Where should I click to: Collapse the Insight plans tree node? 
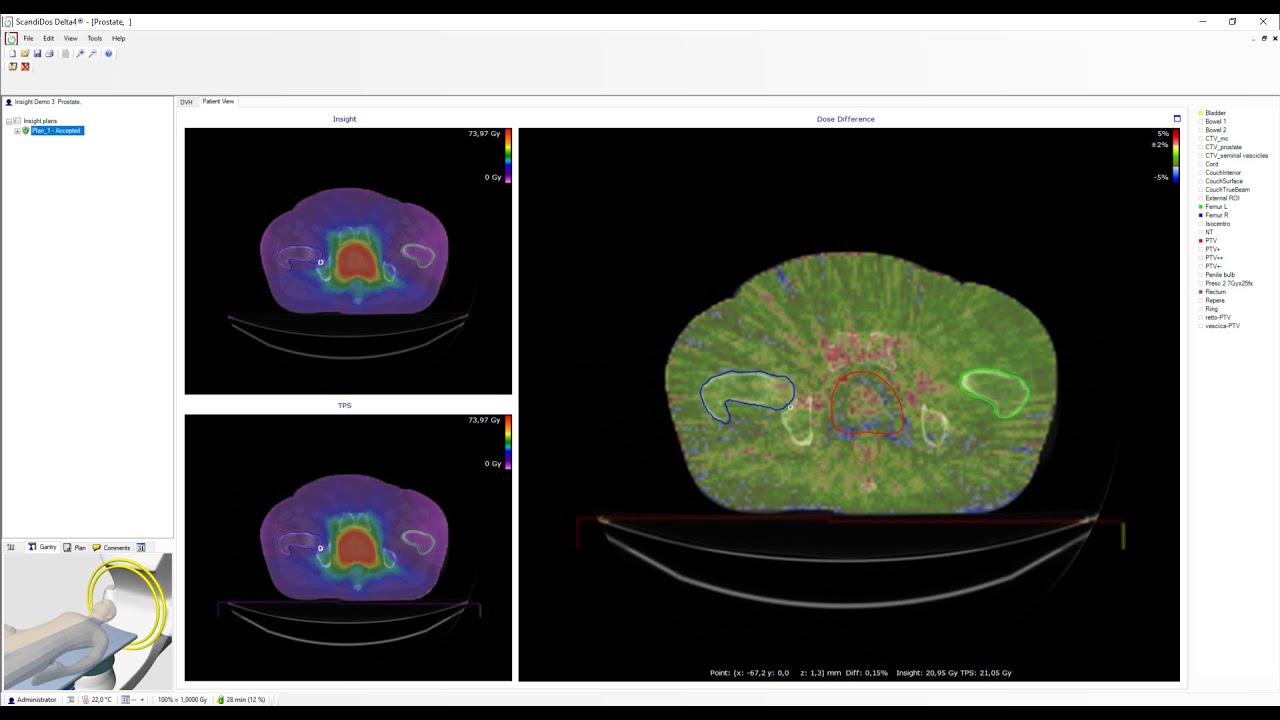[x=9, y=121]
